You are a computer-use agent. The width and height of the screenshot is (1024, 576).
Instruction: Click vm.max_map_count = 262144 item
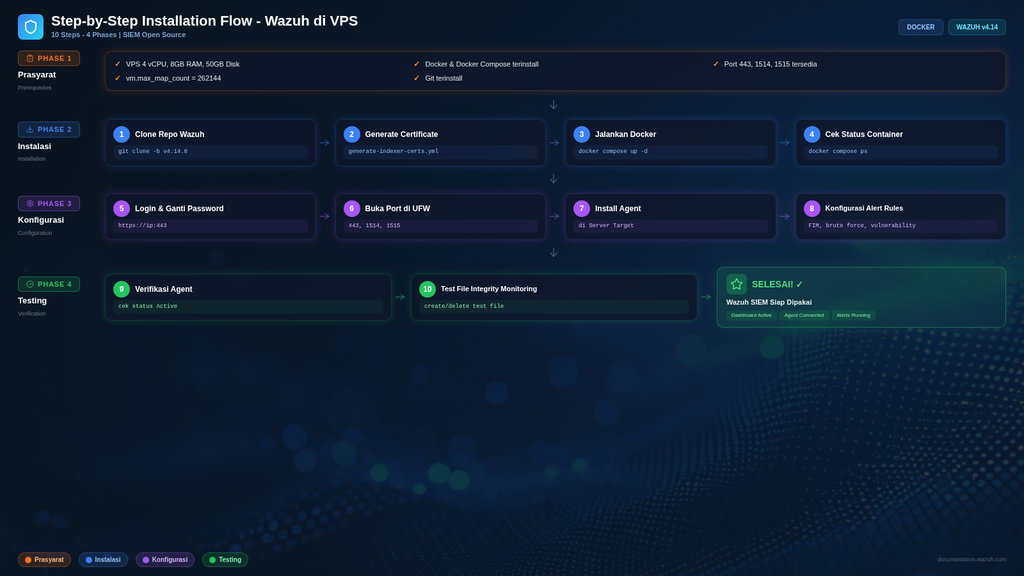tap(173, 78)
